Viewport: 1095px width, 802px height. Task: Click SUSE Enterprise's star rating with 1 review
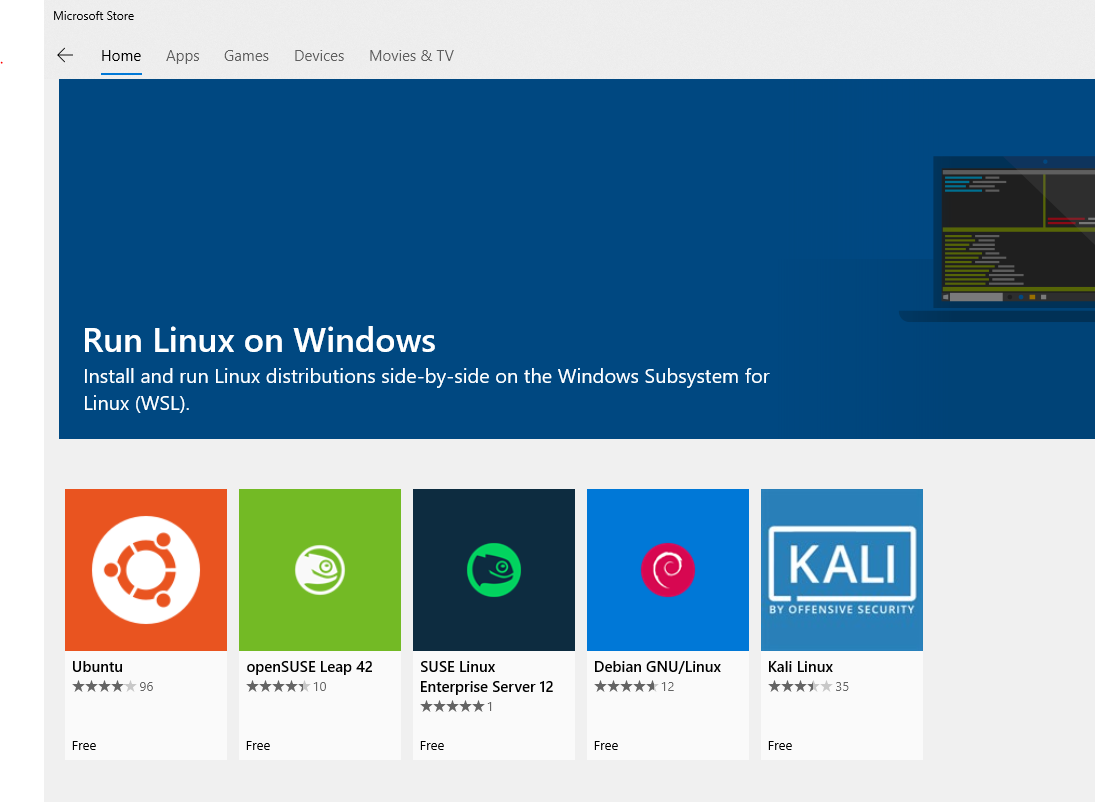tap(457, 706)
